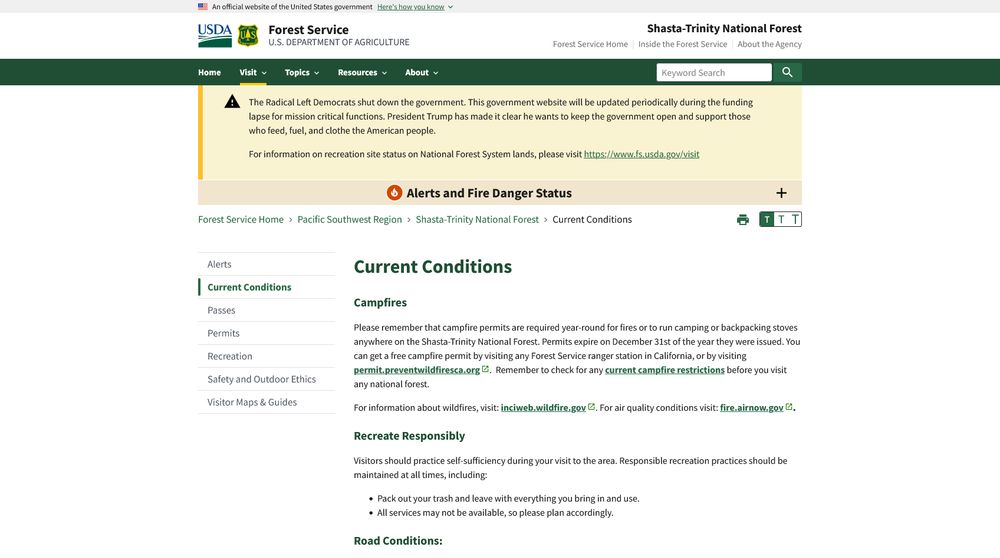The width and height of the screenshot is (1000, 558).
Task: Open Passes in the sidebar
Action: tap(267, 310)
